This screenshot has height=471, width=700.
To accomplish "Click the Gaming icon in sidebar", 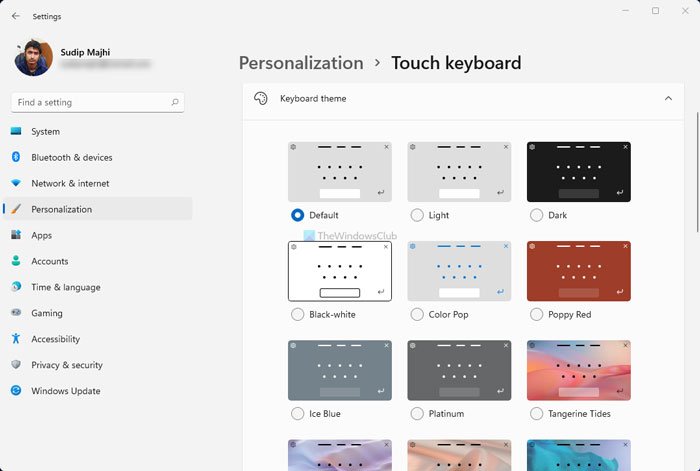I will tap(16, 313).
